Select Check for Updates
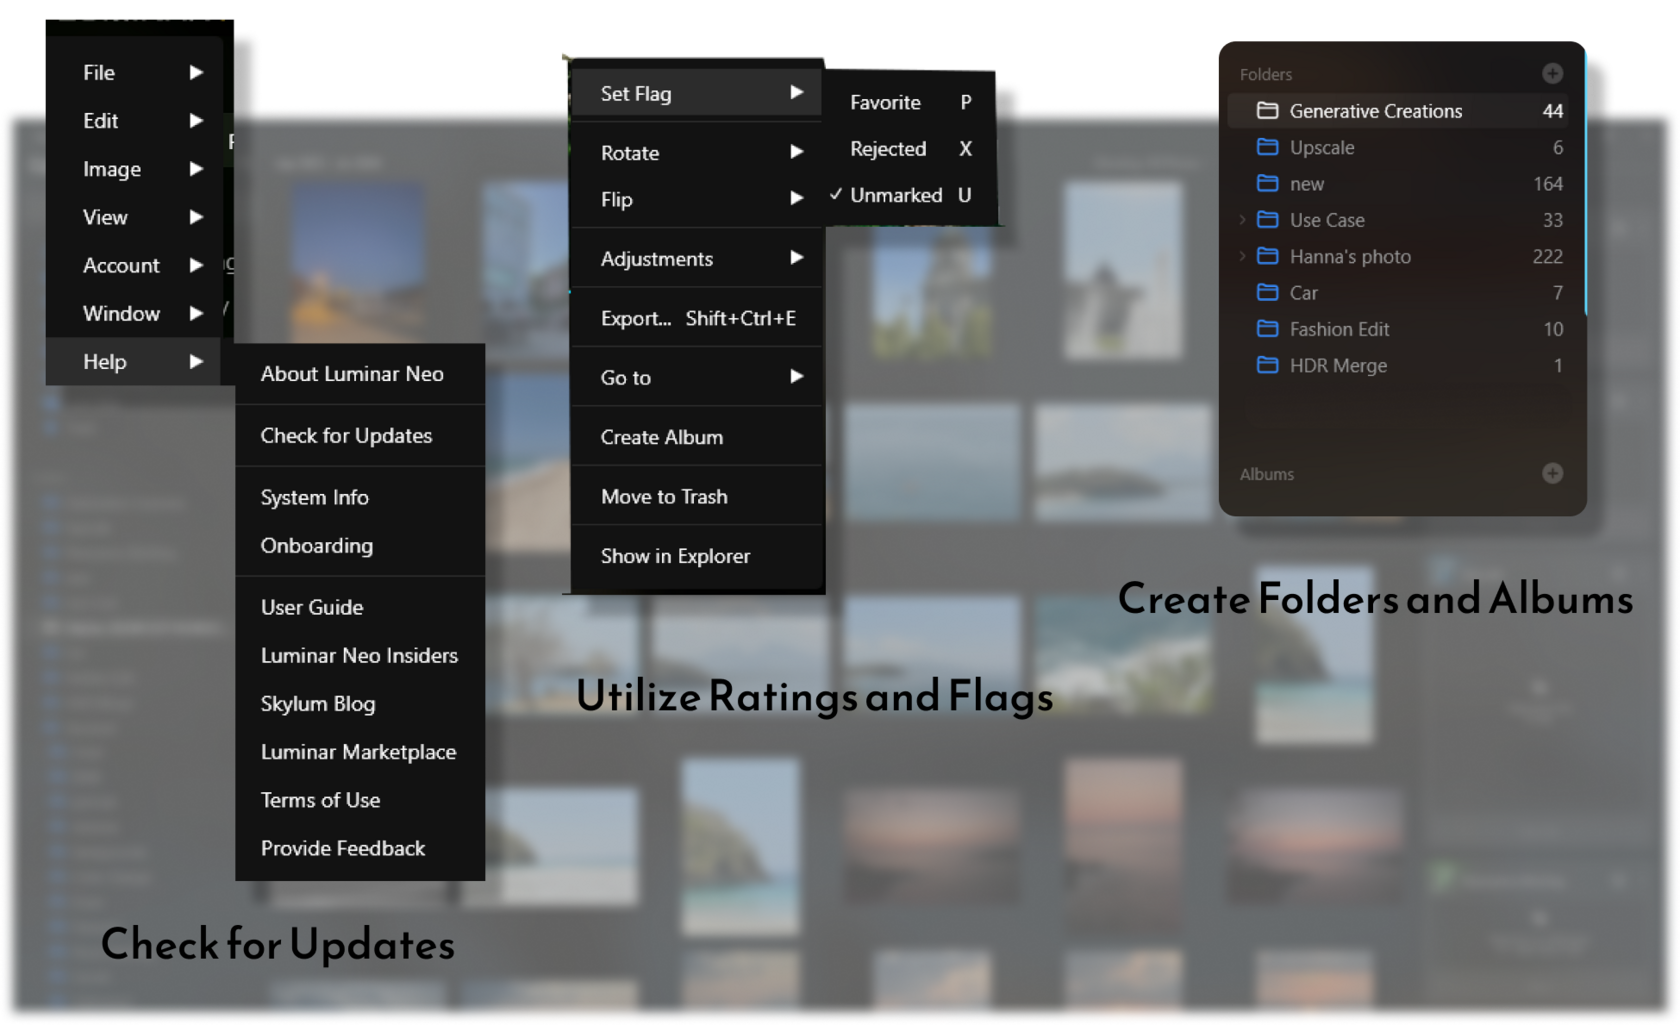Screen dimensions: 1680x1025 346,436
